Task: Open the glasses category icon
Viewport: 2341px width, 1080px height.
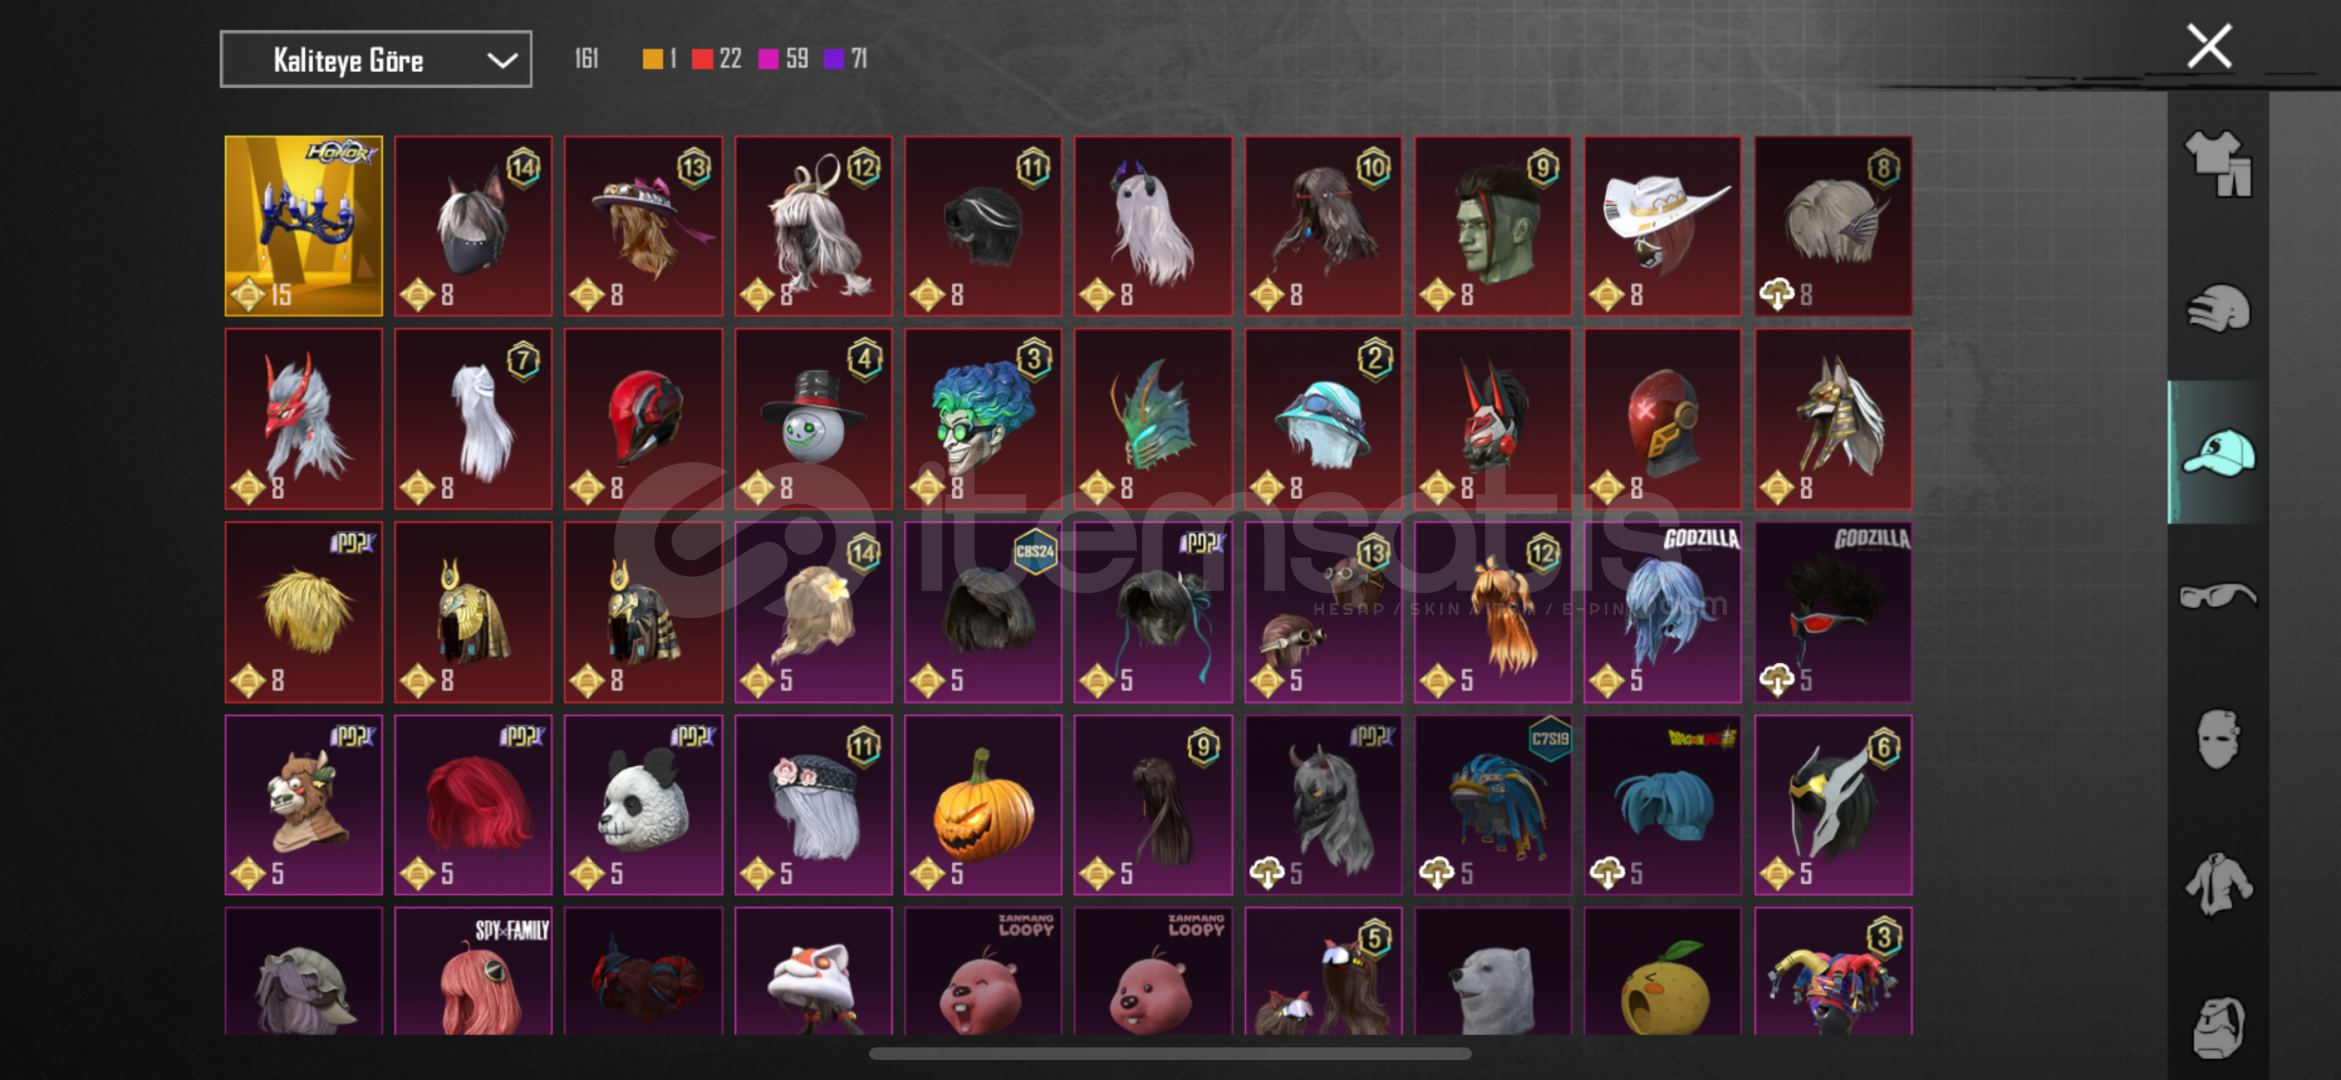Action: (2218, 596)
